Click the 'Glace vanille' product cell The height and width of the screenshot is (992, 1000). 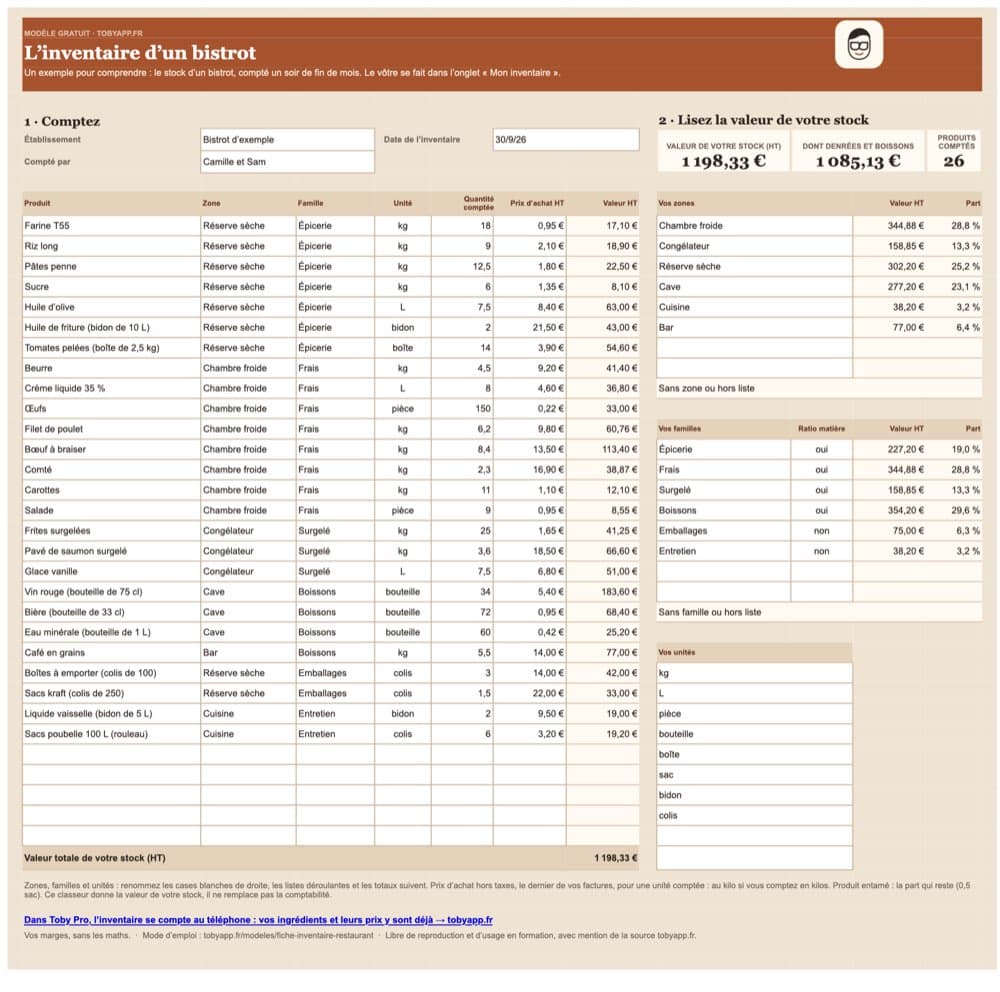[x=111, y=572]
